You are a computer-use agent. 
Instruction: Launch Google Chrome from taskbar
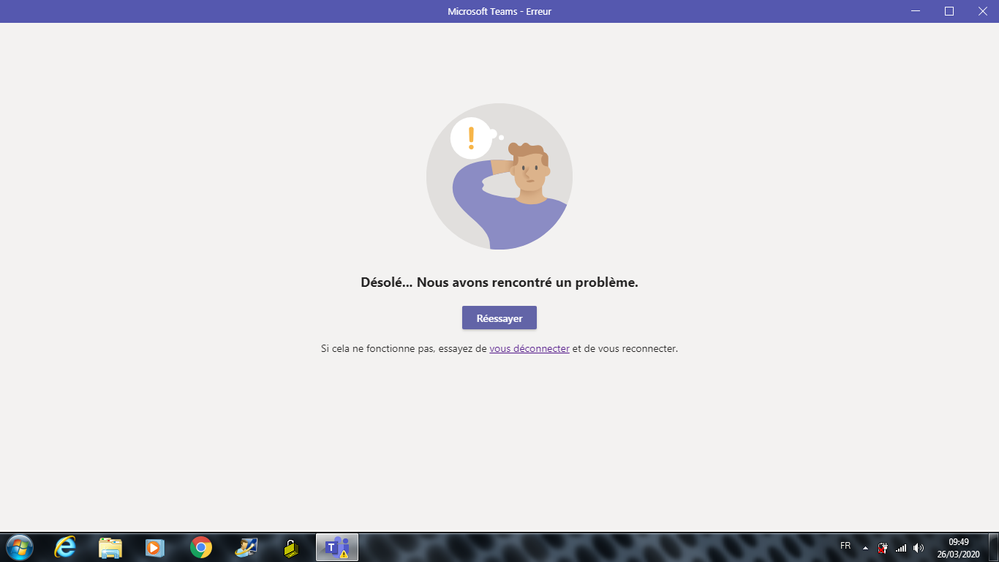(x=201, y=547)
